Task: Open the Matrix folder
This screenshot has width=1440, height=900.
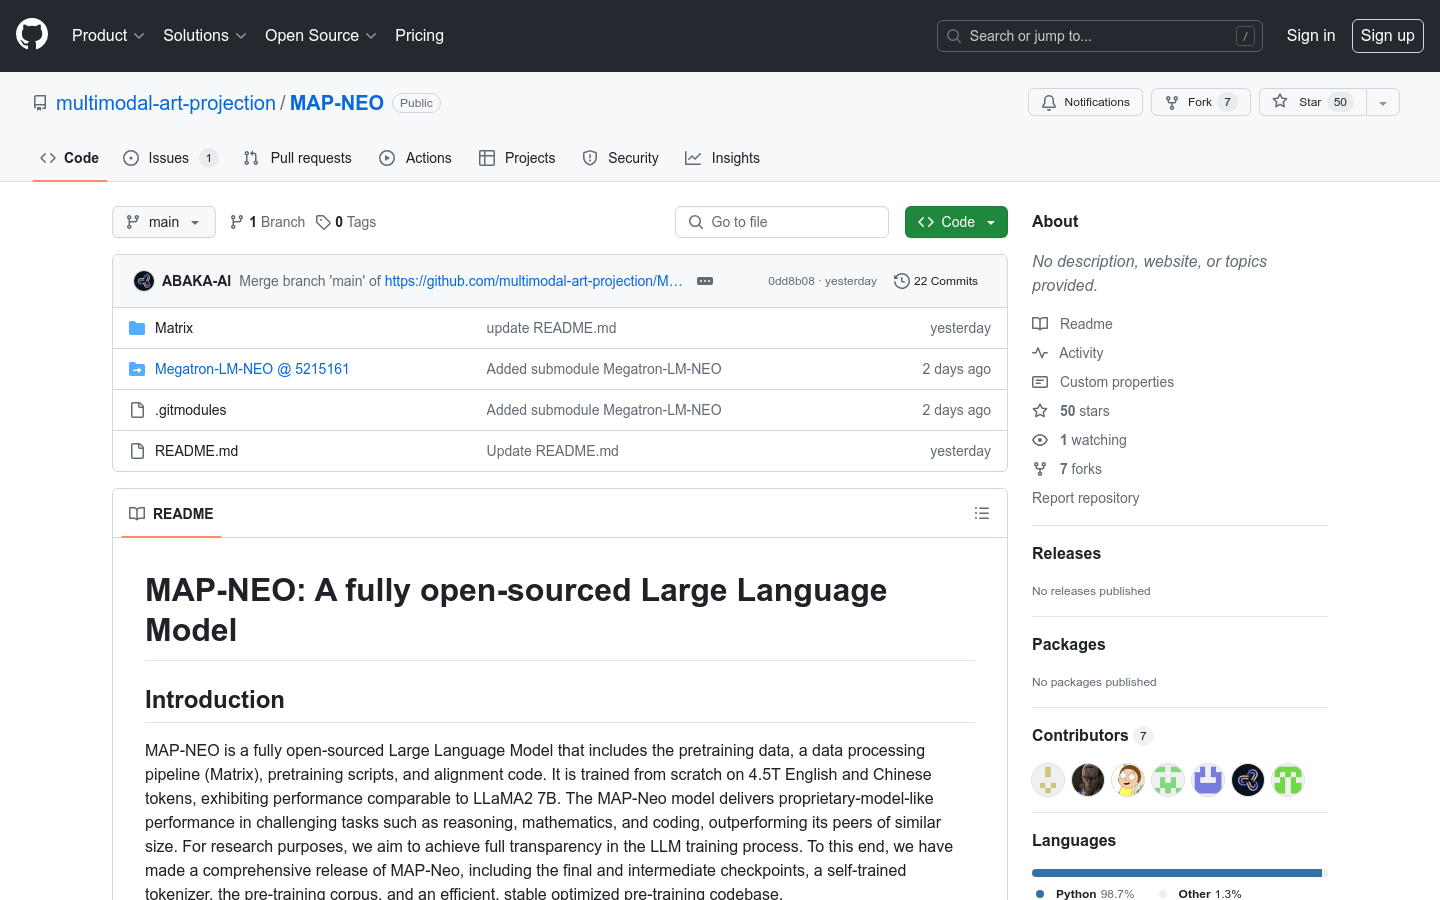Action: 174,328
